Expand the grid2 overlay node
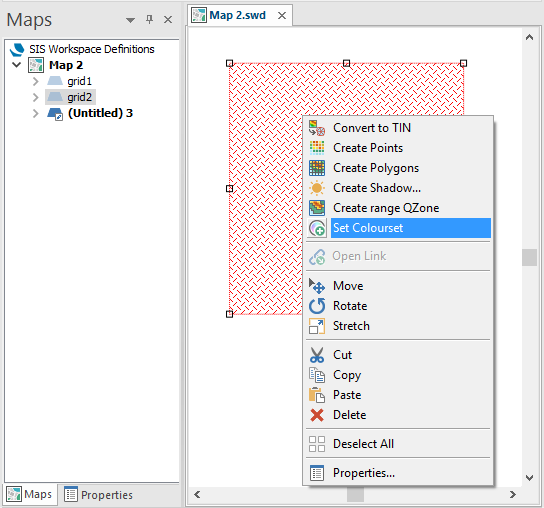The height and width of the screenshot is (508, 544). (35, 97)
